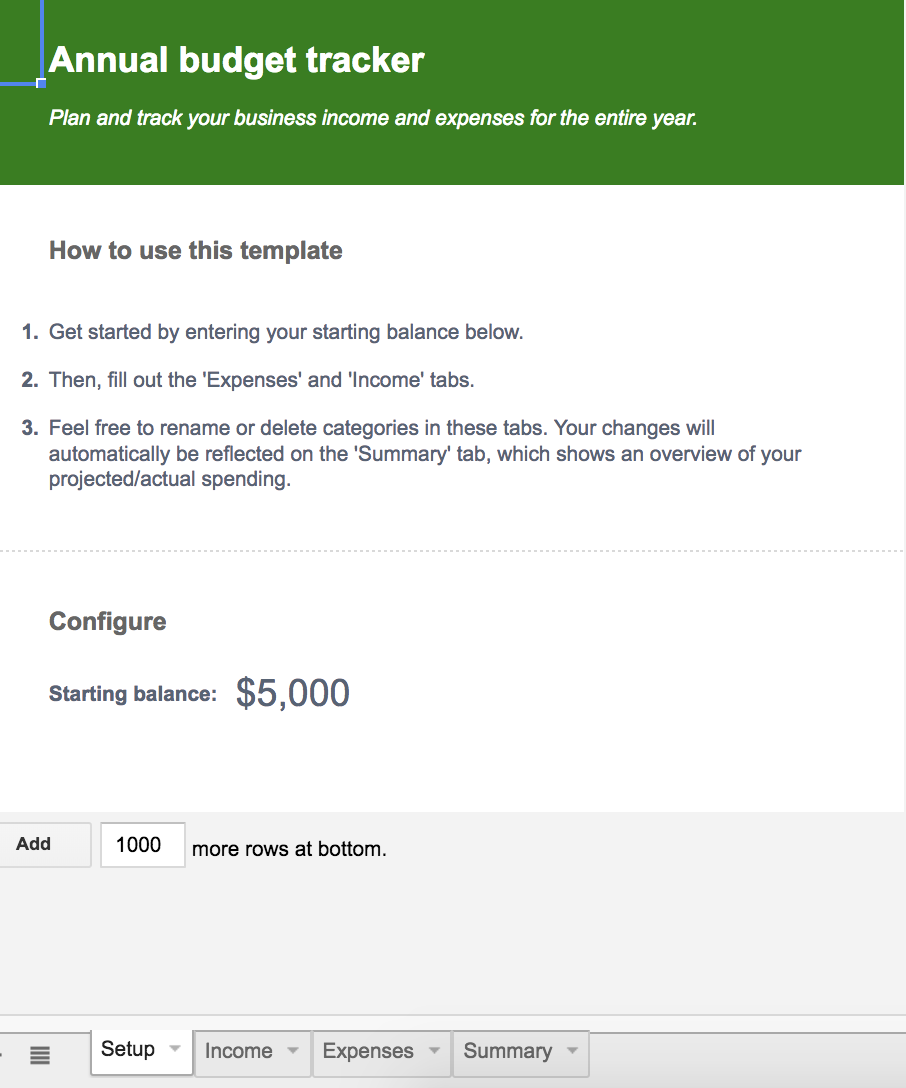Click the 'Starting balance:' label cell
906x1088 pixels.
(x=133, y=694)
